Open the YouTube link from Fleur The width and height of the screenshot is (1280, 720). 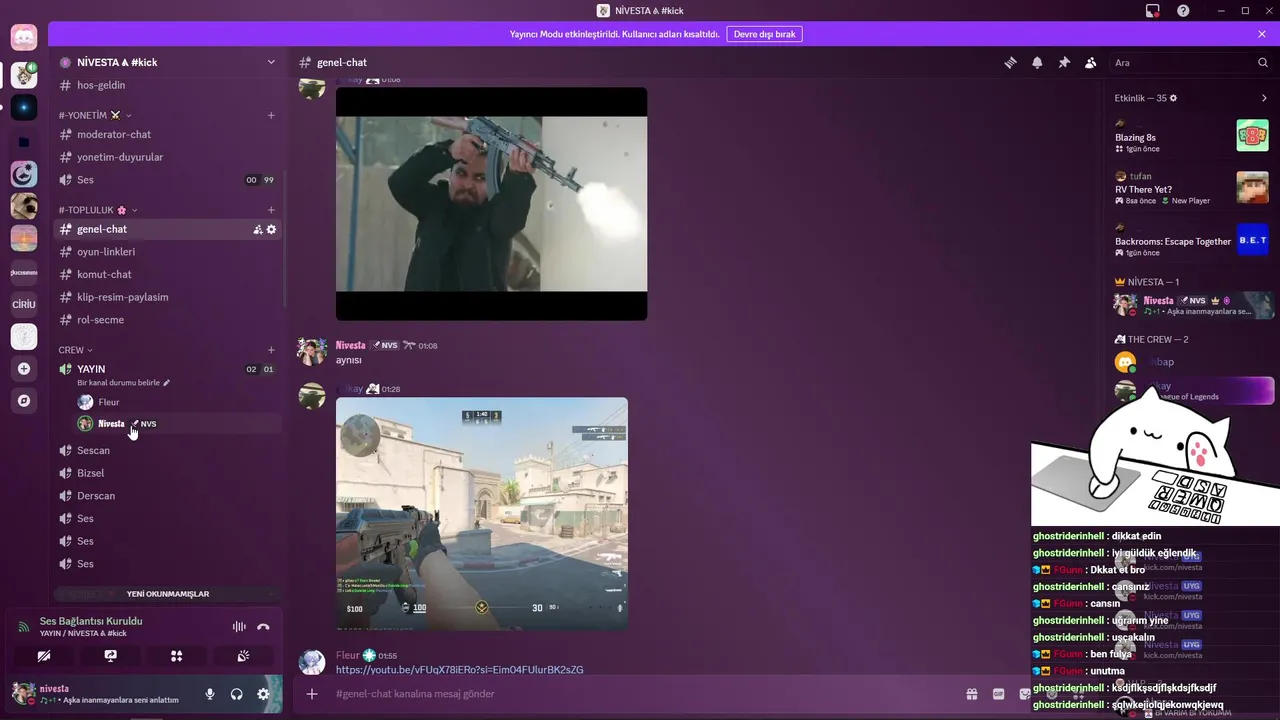[x=459, y=670]
